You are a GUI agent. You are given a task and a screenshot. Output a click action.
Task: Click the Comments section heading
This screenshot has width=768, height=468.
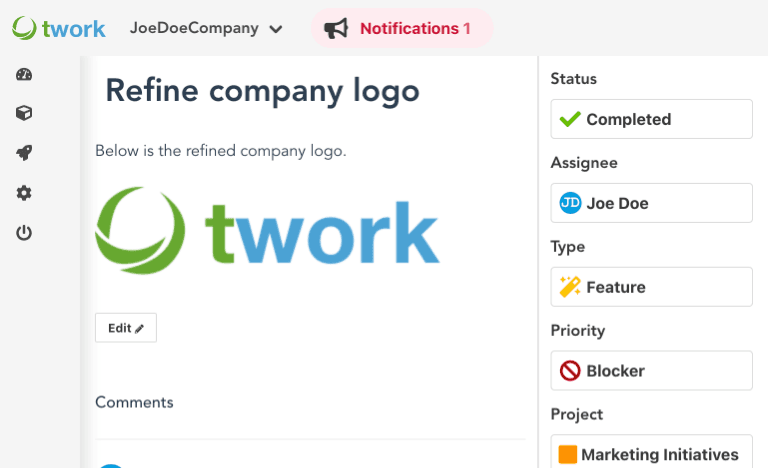coord(134,402)
